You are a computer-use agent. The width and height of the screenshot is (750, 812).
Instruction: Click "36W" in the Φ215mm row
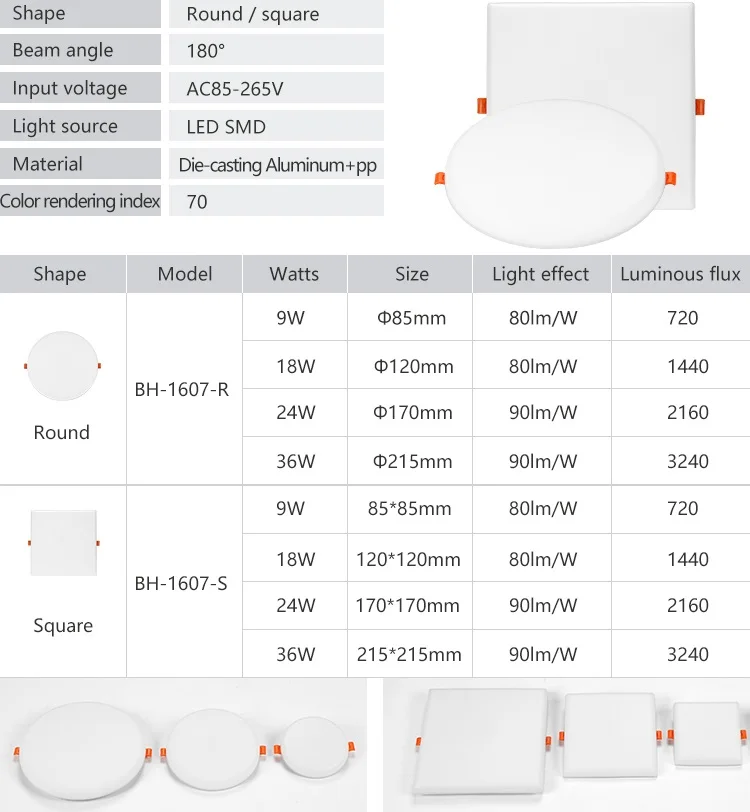tap(295, 461)
